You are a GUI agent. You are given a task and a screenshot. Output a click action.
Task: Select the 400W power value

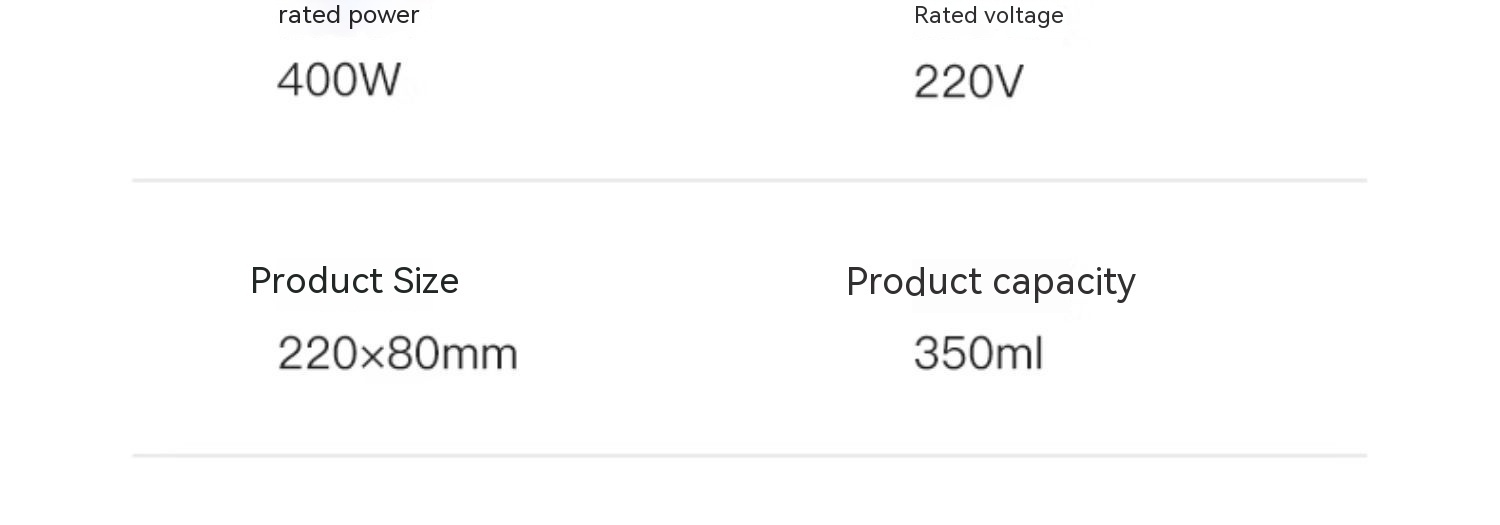(339, 80)
